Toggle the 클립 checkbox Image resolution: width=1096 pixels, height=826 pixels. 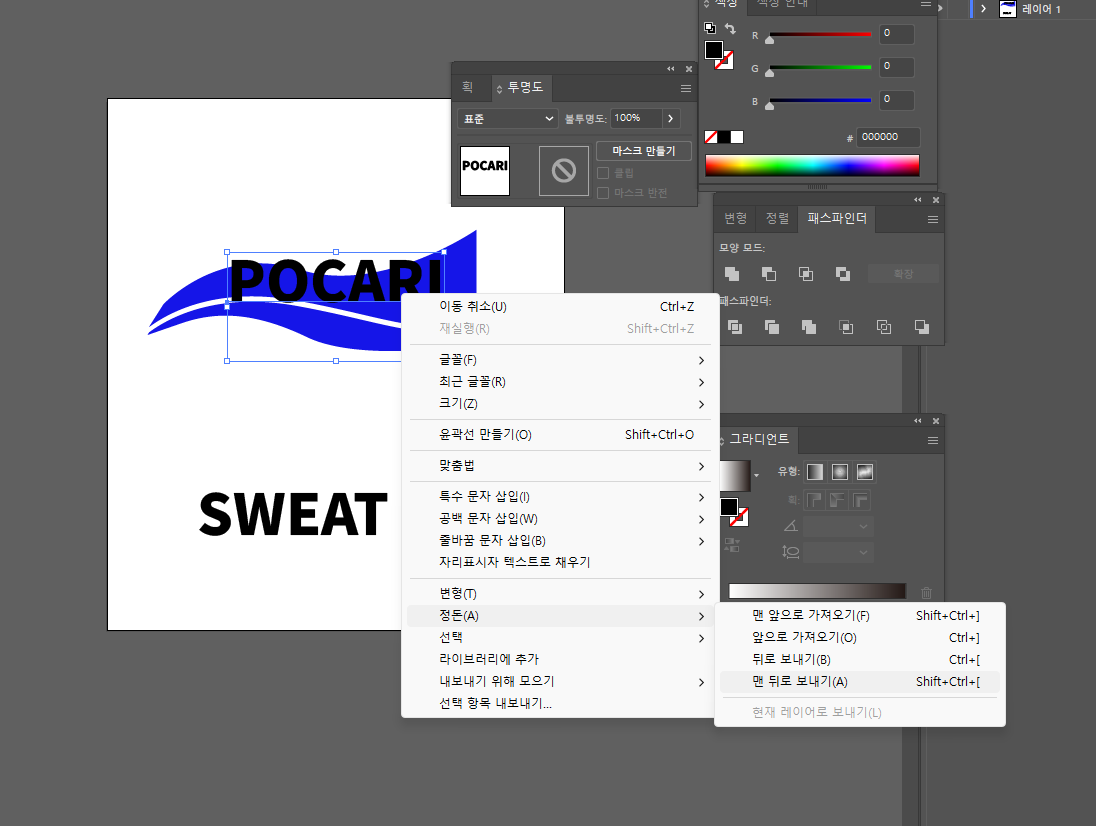pyautogui.click(x=603, y=173)
